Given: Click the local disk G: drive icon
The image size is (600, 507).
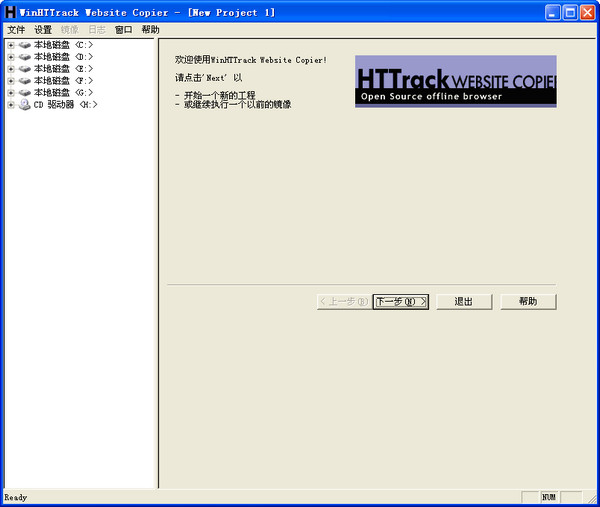Looking at the screenshot, I should [x=25, y=93].
